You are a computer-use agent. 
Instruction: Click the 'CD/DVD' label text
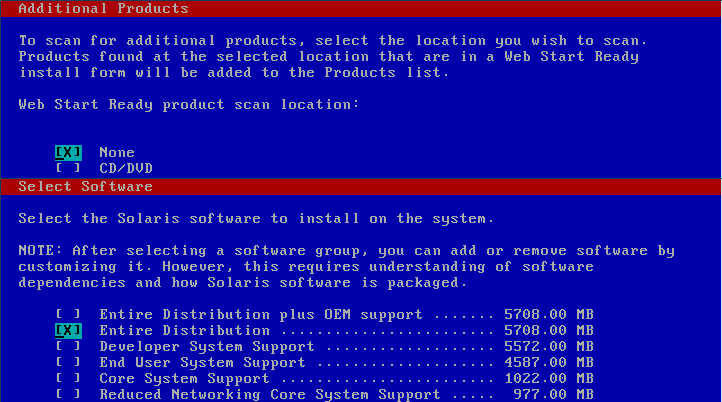coord(126,168)
